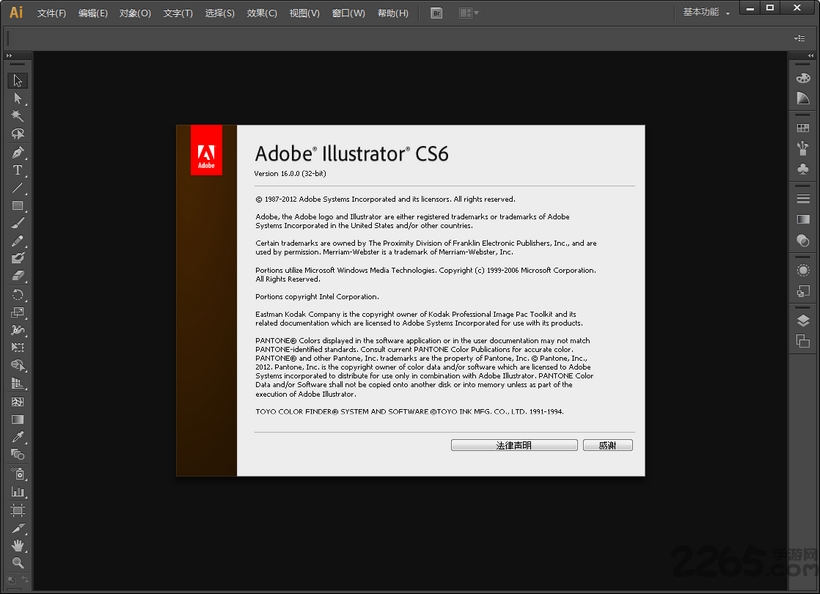Open the Color panel icon
The image size is (820, 594).
tap(802, 78)
